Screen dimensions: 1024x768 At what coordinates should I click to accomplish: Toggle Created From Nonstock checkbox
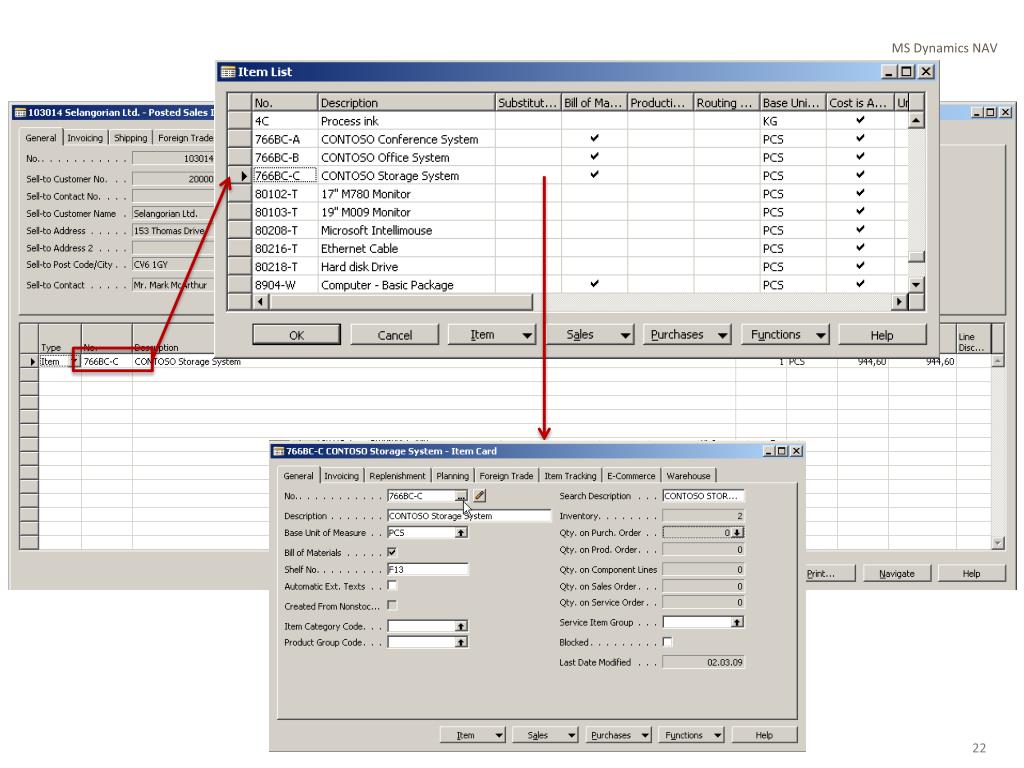[392, 605]
